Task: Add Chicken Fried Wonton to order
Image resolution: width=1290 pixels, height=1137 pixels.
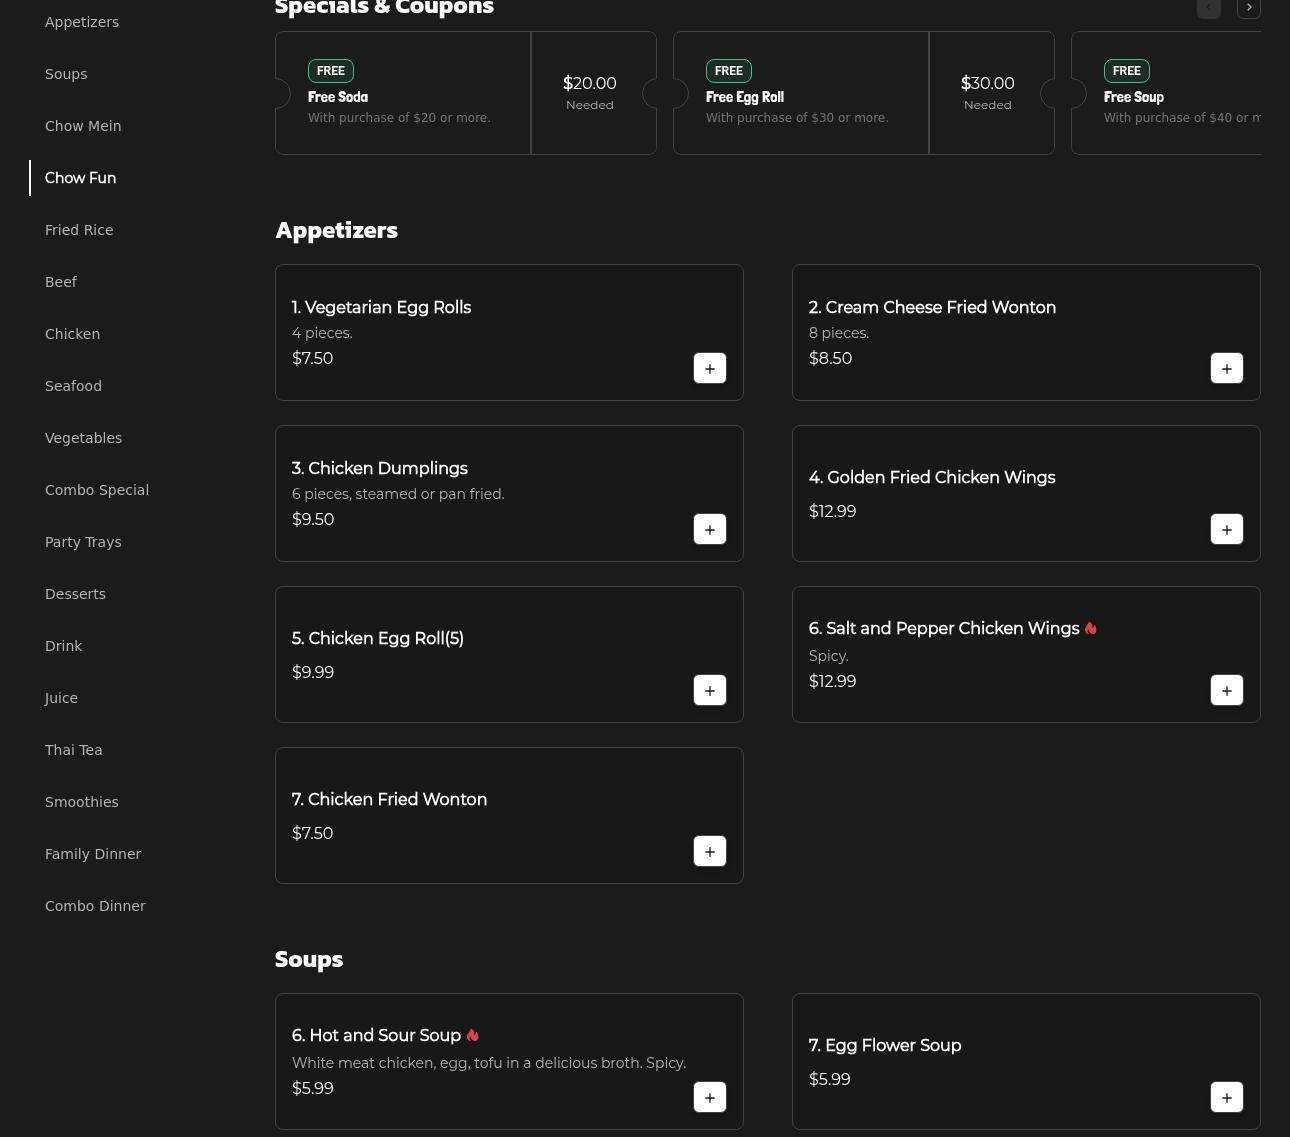Action: pyautogui.click(x=709, y=851)
